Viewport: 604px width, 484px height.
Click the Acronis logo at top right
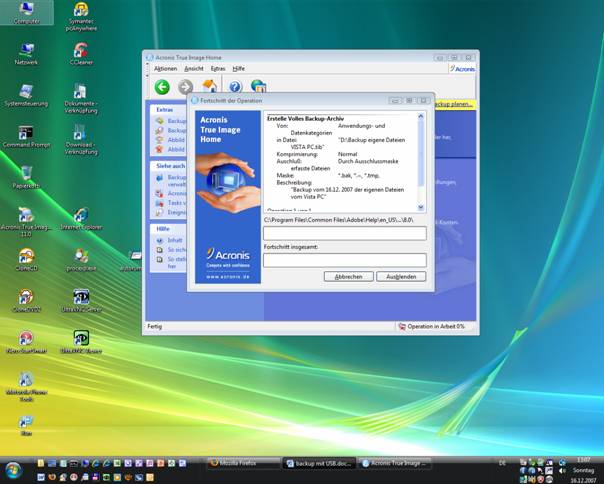click(463, 69)
